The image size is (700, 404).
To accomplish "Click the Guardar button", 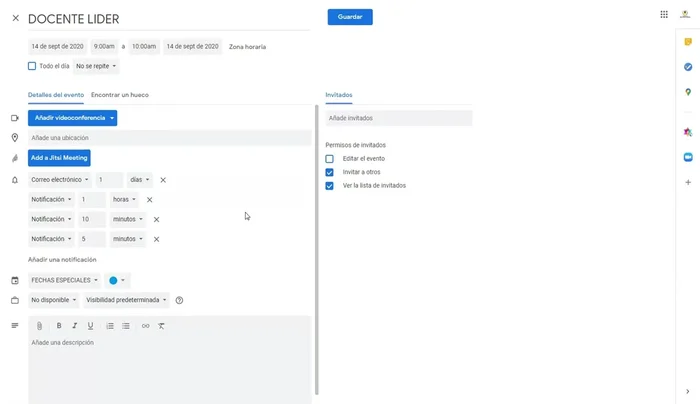I will click(350, 17).
